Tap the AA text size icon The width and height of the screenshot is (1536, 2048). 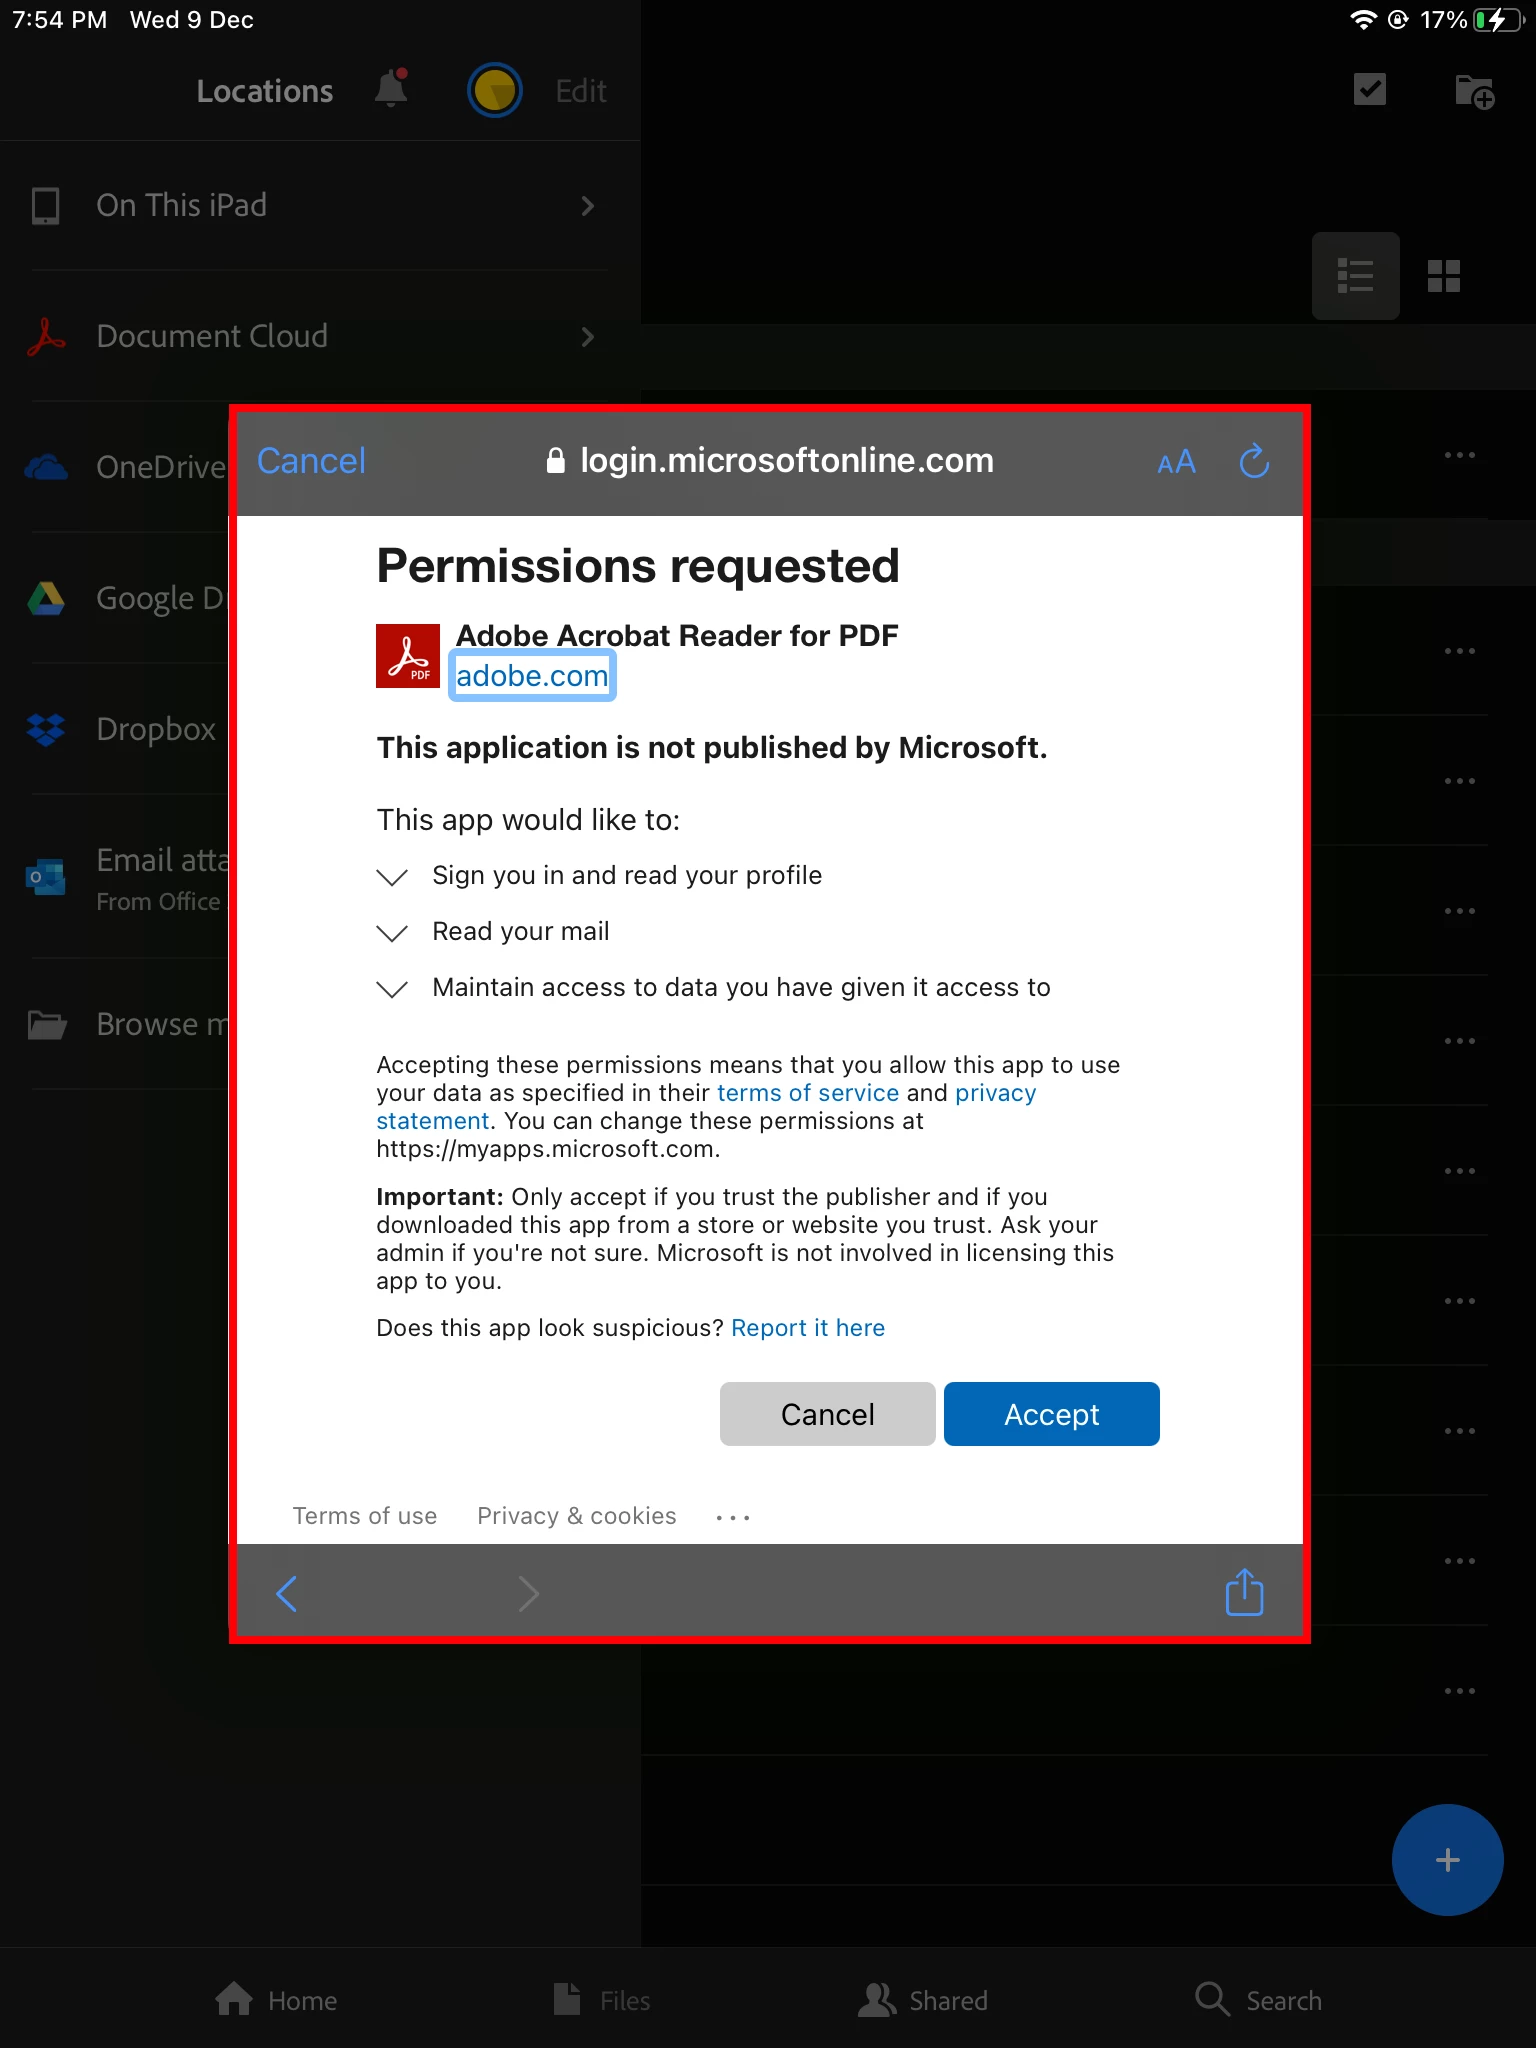pos(1176,462)
